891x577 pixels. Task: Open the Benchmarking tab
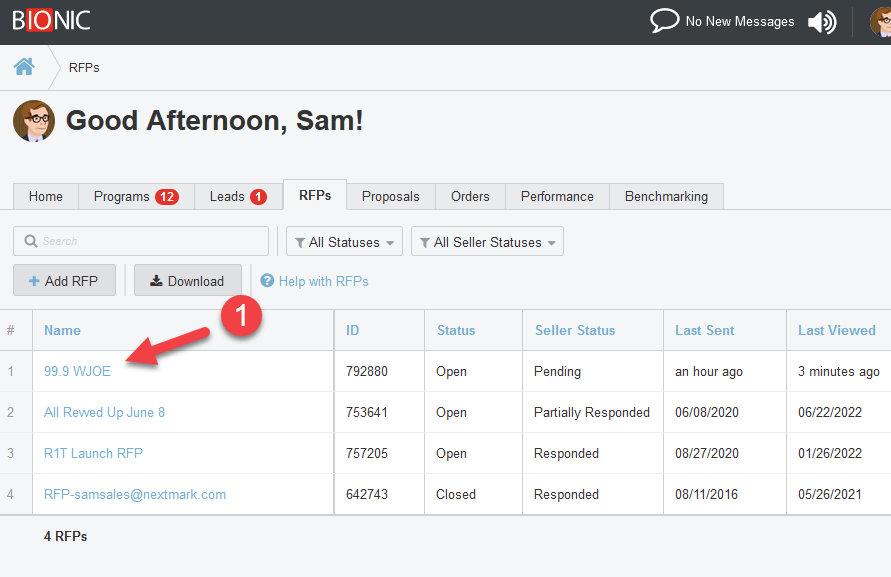665,197
